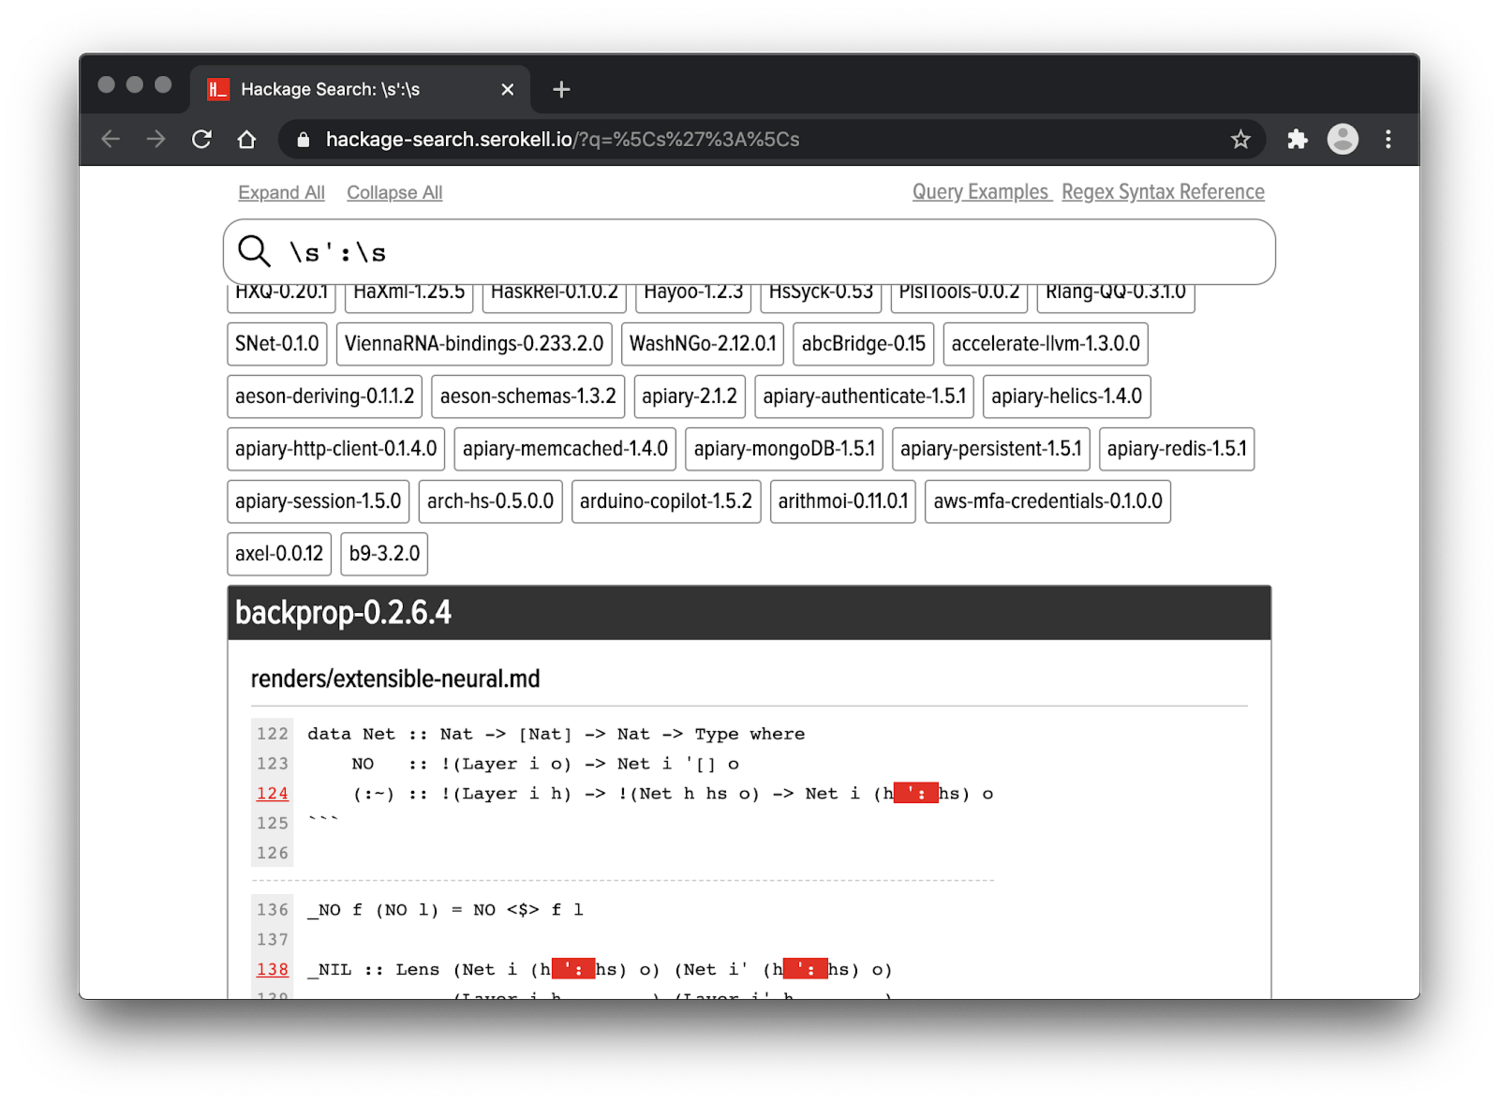
Task: Click the Collapse All link
Action: coord(394,192)
